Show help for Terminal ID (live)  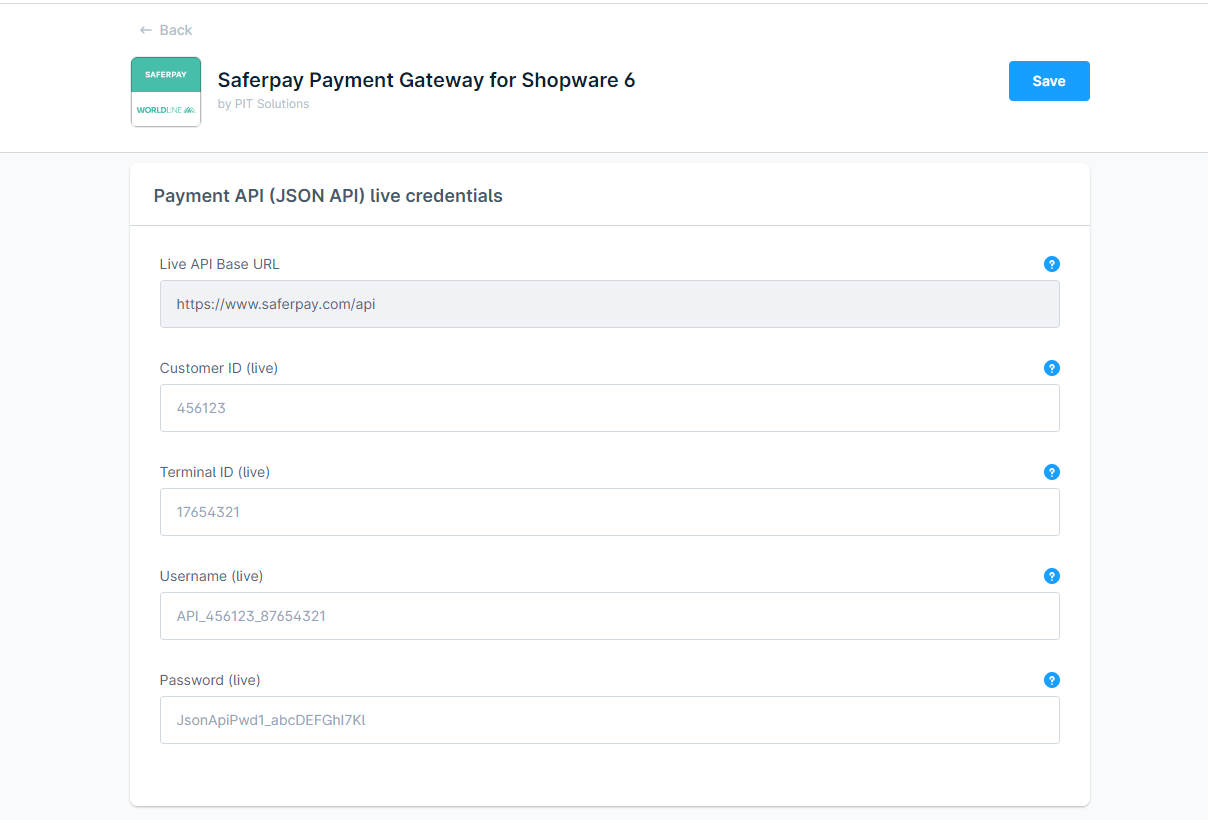(x=1051, y=472)
